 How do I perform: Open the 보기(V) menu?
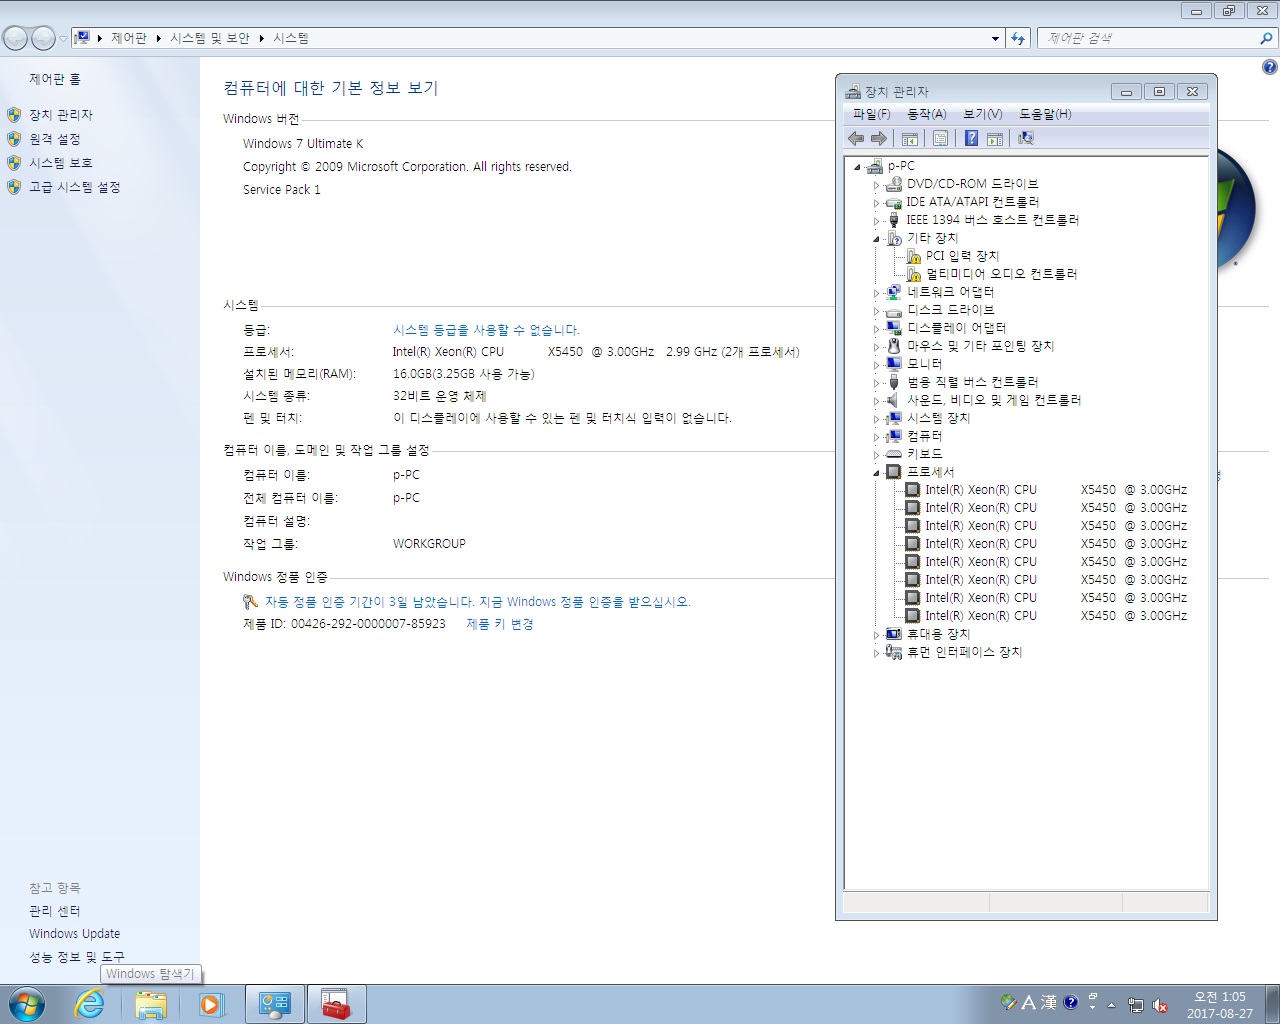click(x=982, y=114)
